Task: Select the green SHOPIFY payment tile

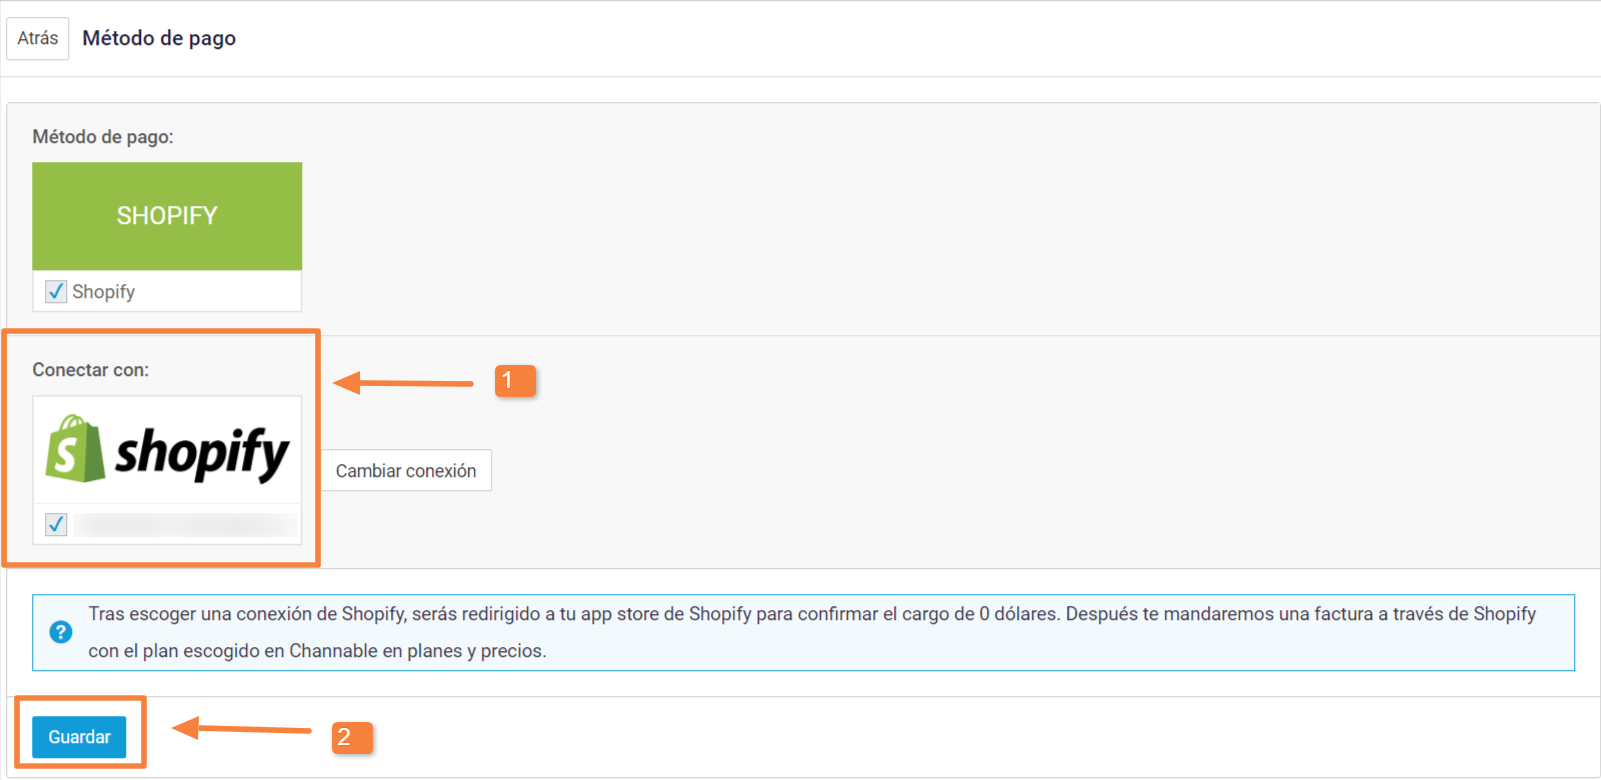Action: (167, 216)
